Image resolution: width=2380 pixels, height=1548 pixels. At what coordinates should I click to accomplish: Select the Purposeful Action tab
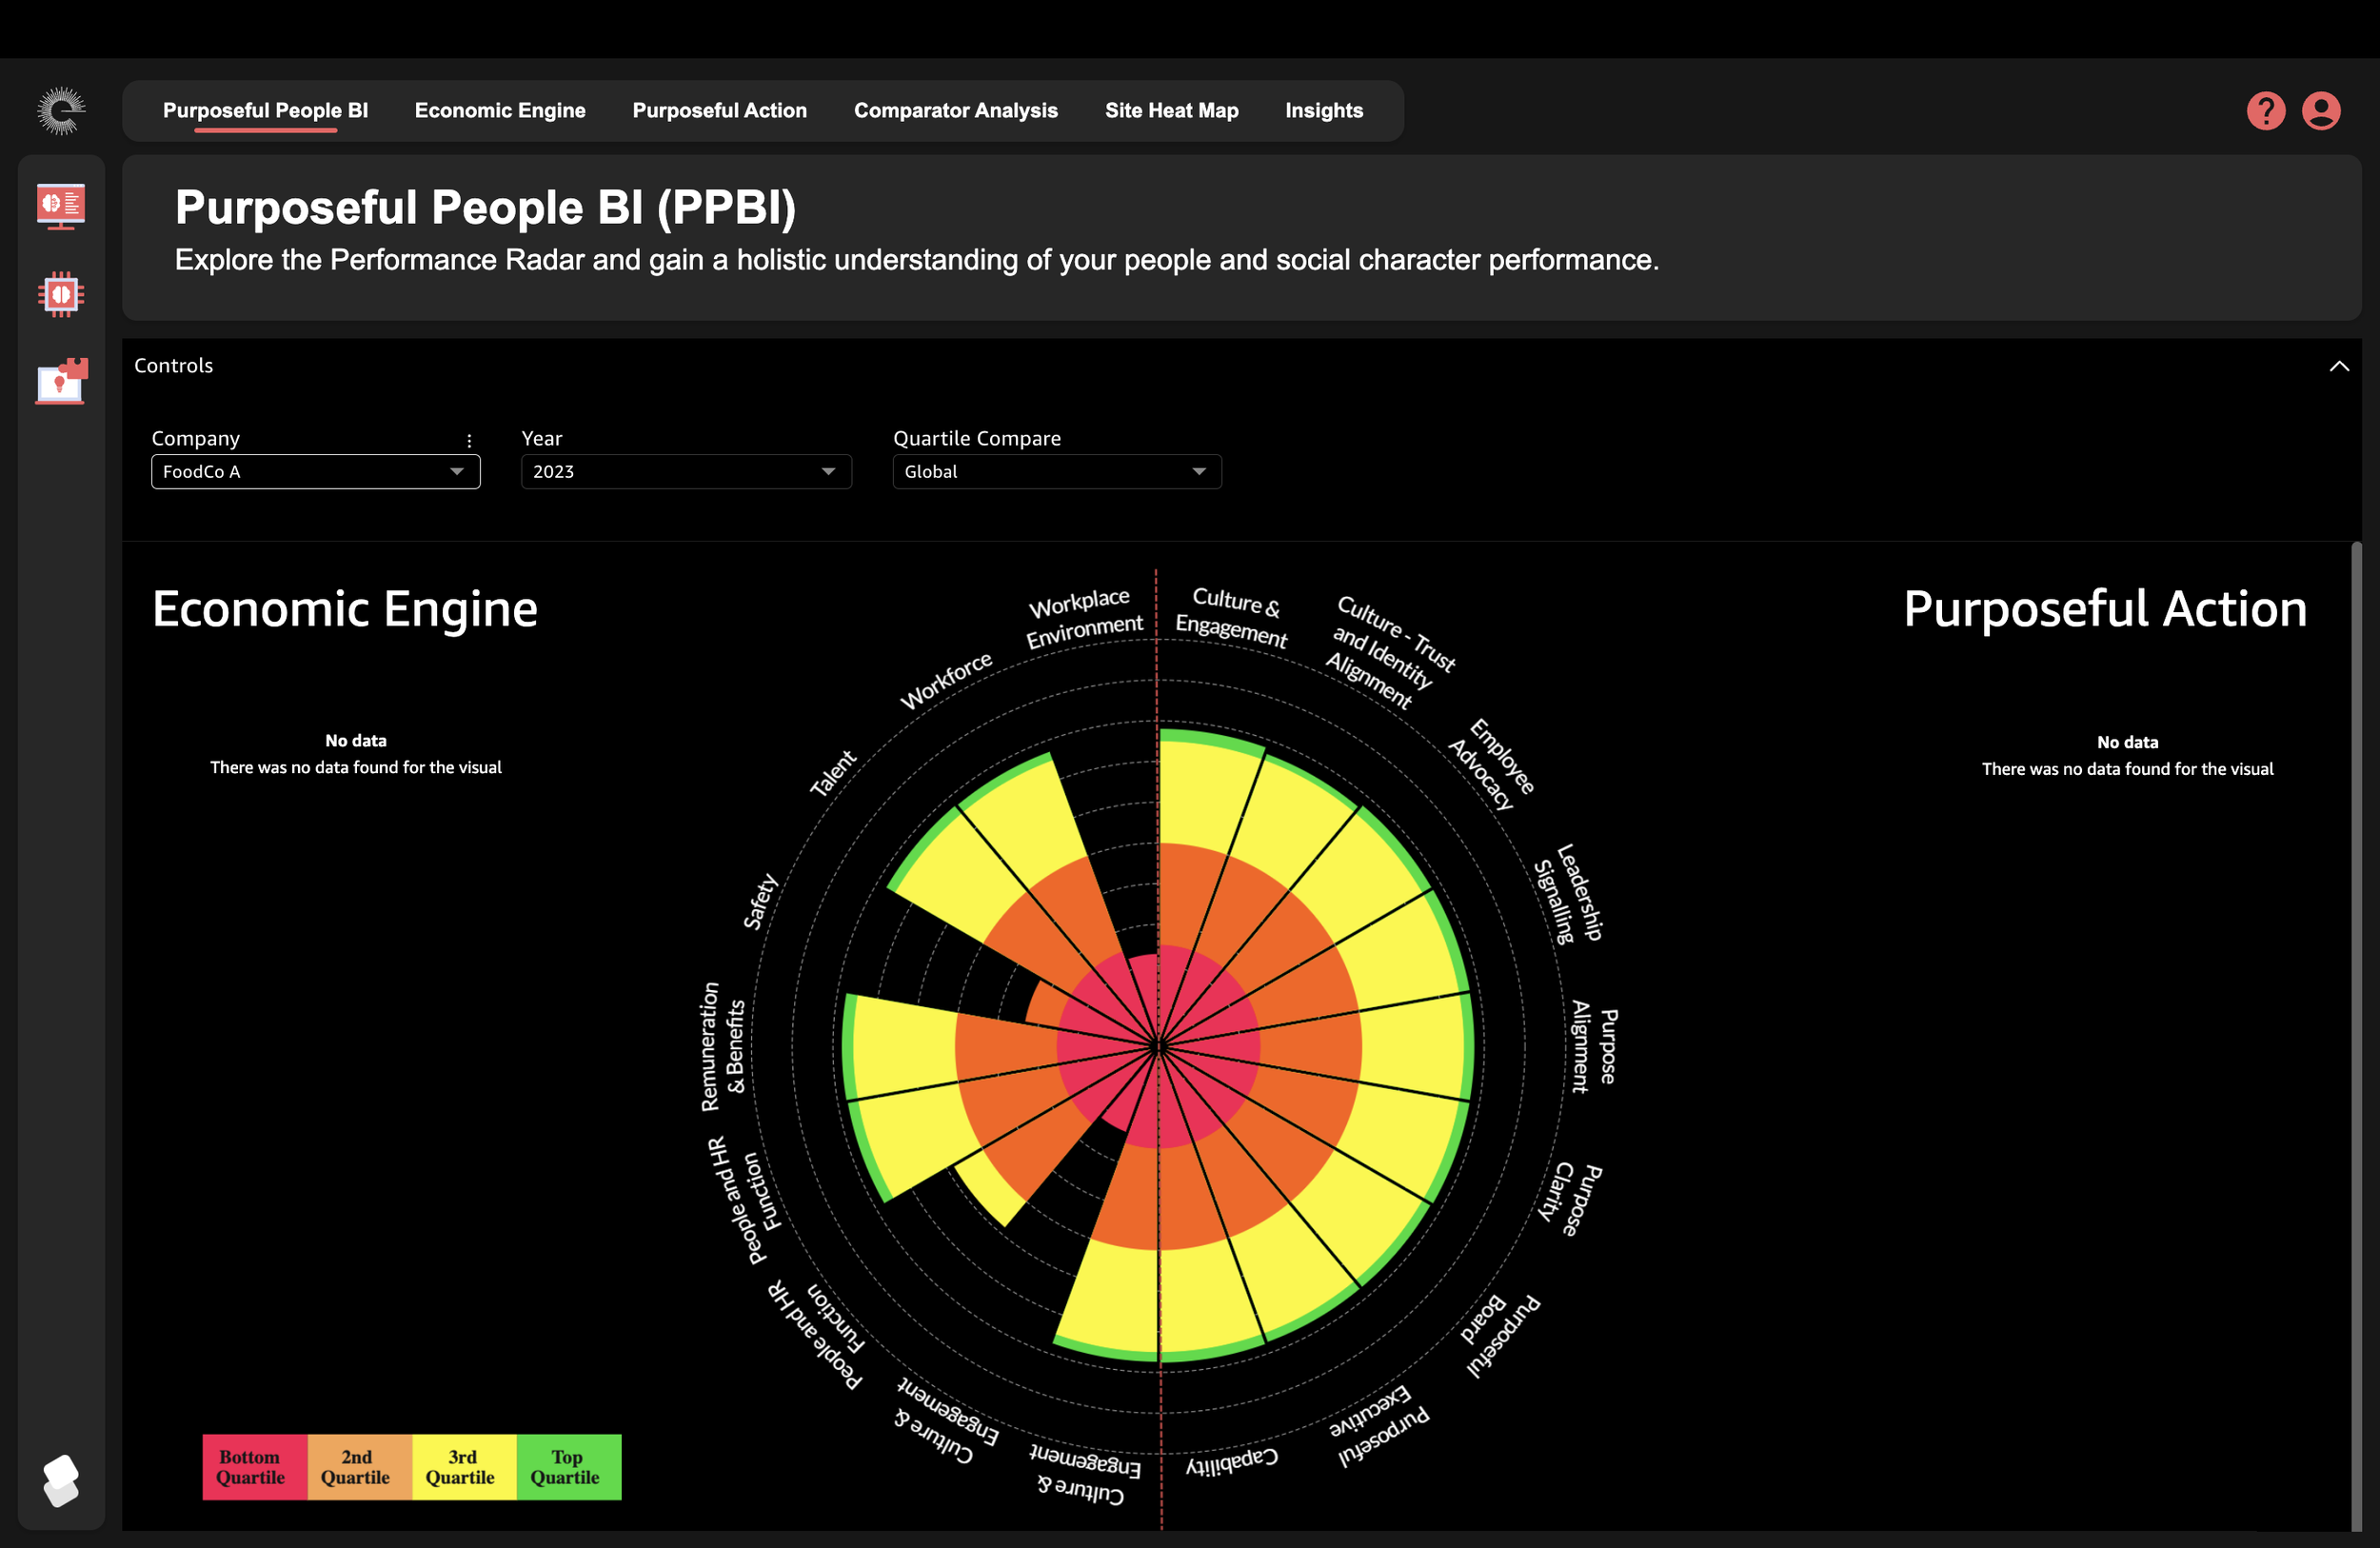[x=719, y=111]
